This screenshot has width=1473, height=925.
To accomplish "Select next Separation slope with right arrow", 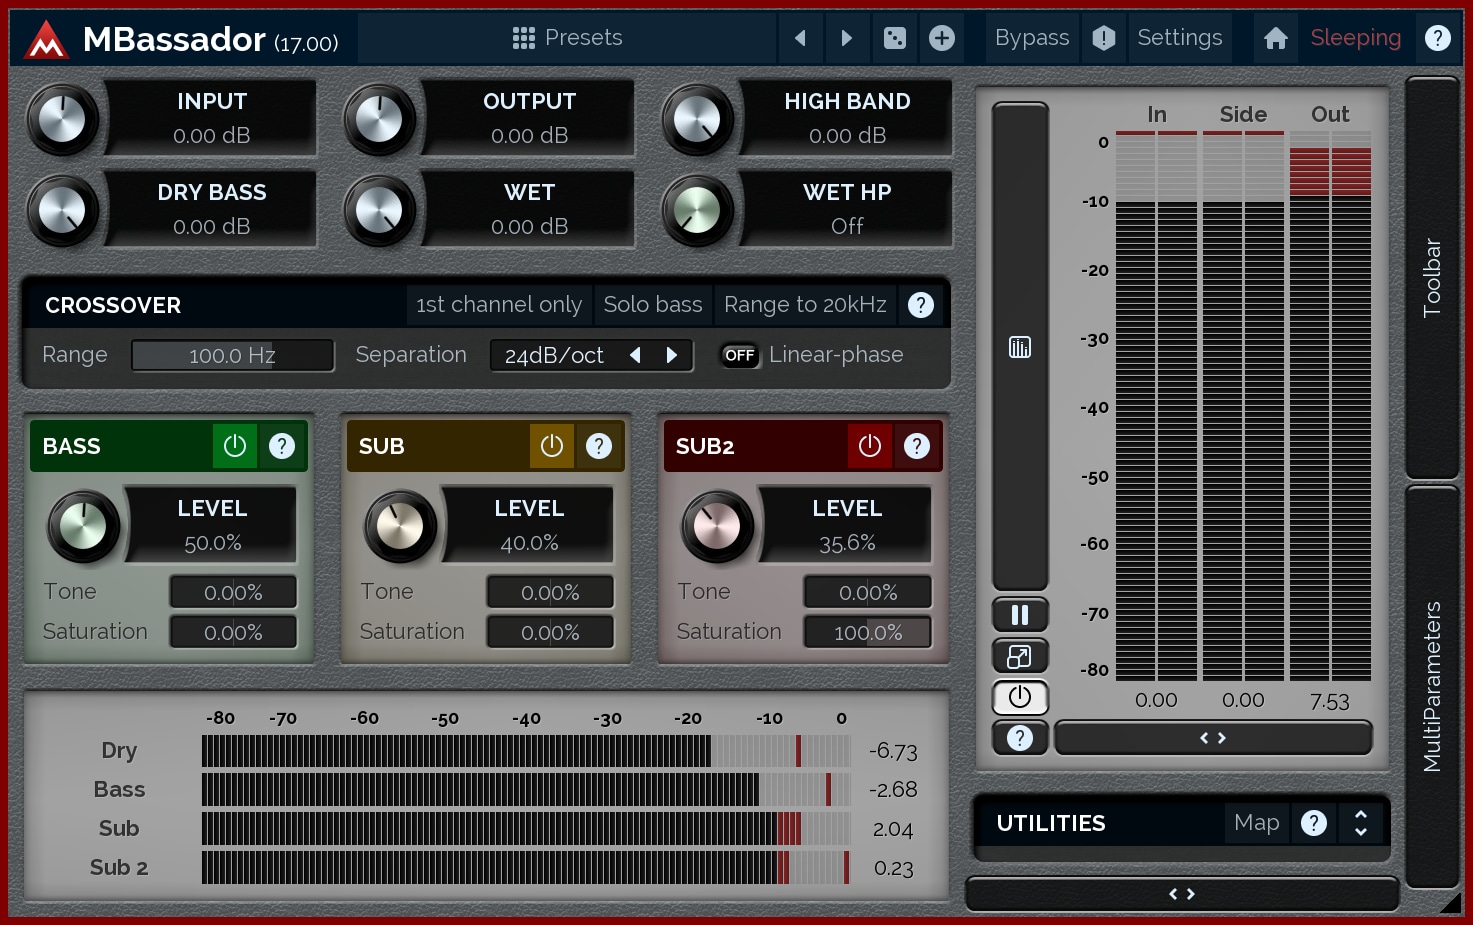I will pos(672,355).
